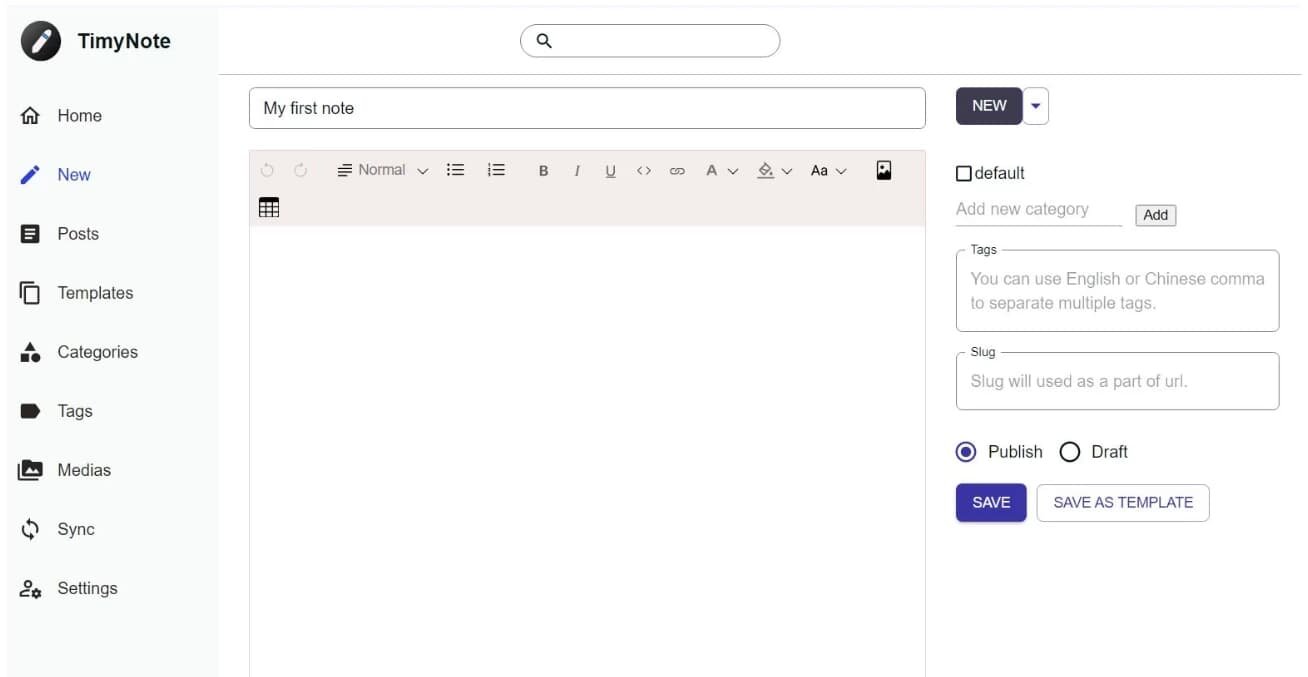Image resolution: width=1308 pixels, height=677 pixels.
Task: Click the SAVE AS TEMPLATE button
Action: coord(1122,502)
